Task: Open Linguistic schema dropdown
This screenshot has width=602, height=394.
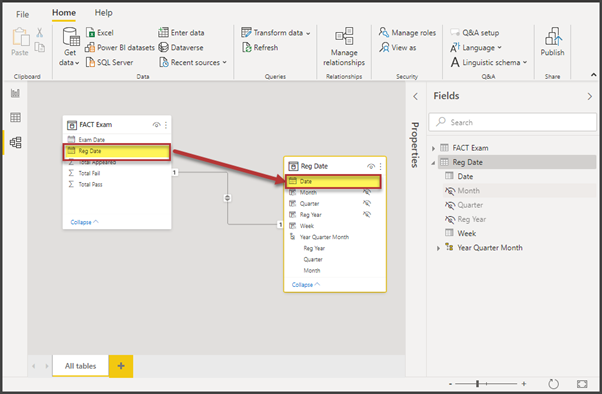Action: [x=489, y=62]
